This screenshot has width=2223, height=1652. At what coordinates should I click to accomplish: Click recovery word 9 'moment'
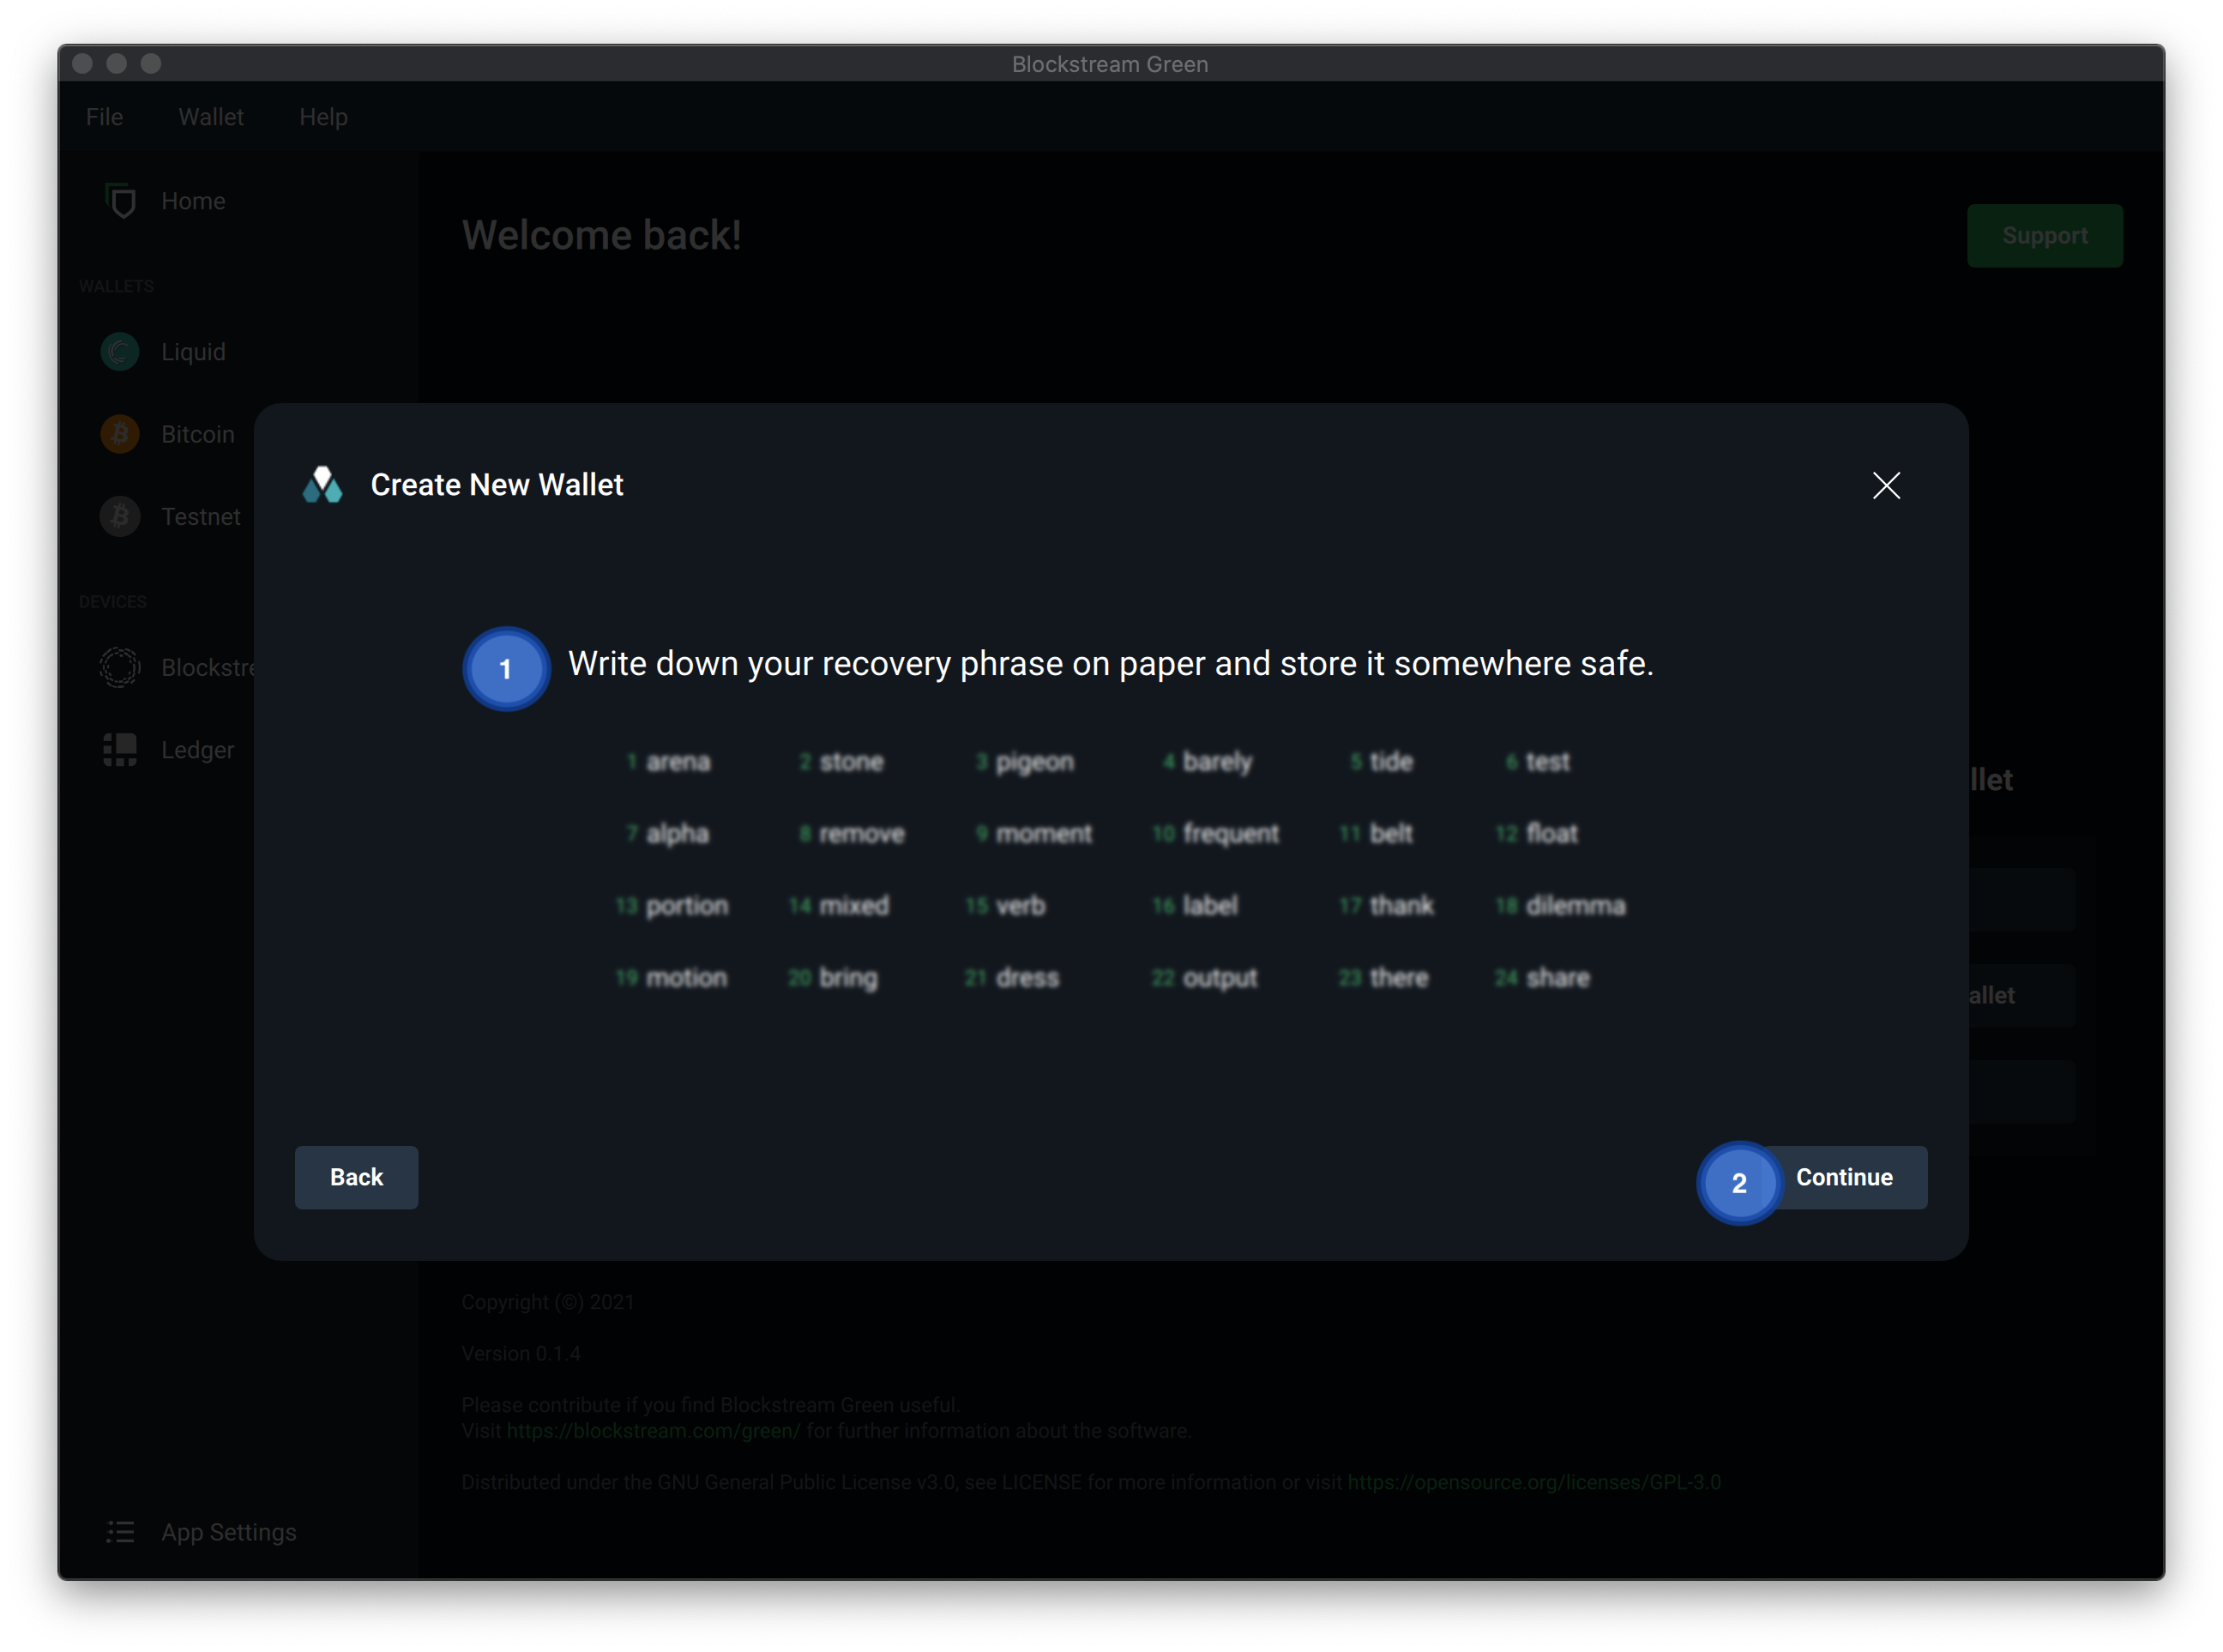pos(1044,834)
